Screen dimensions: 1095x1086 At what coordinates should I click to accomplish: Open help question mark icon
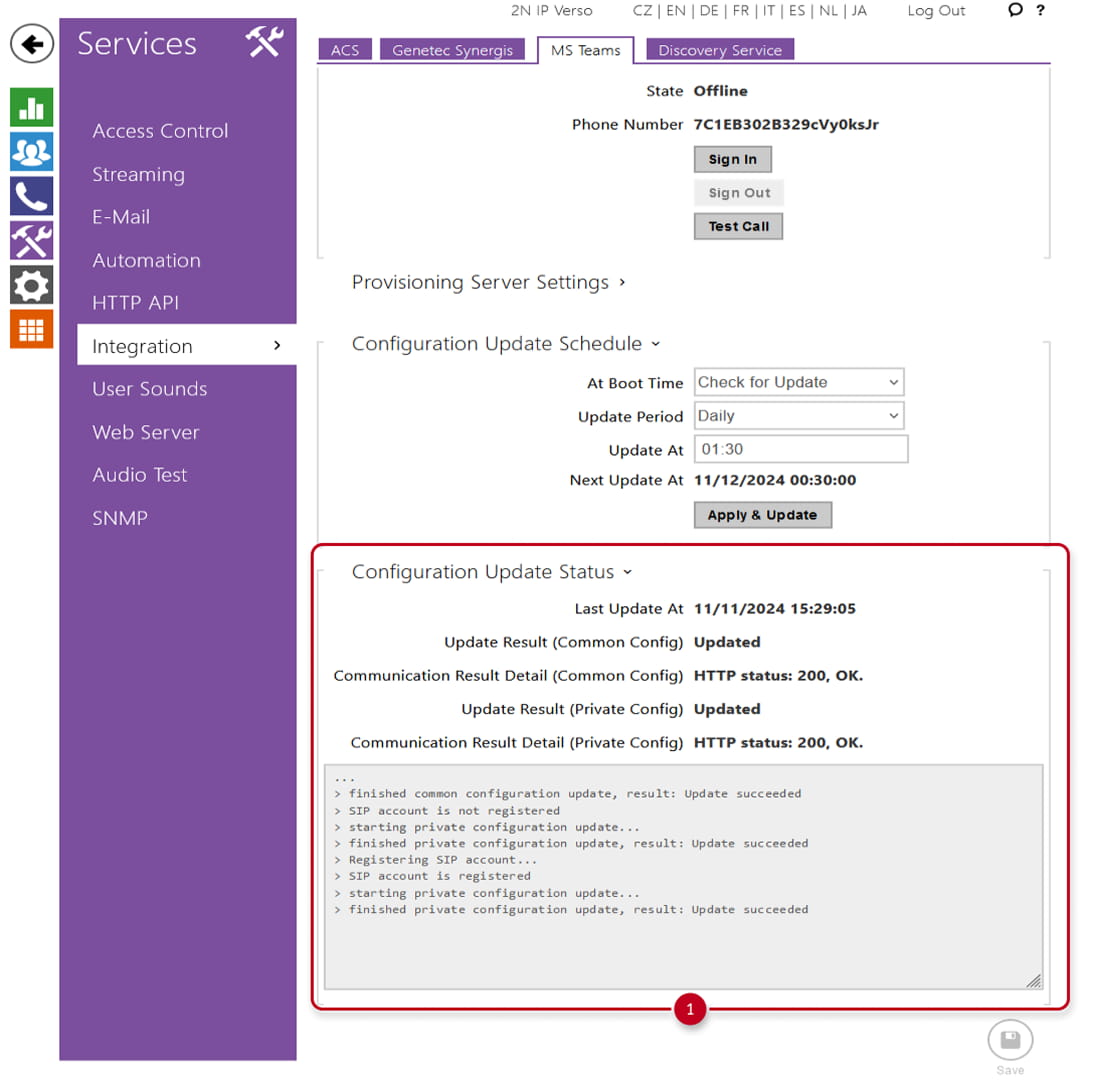[1041, 10]
